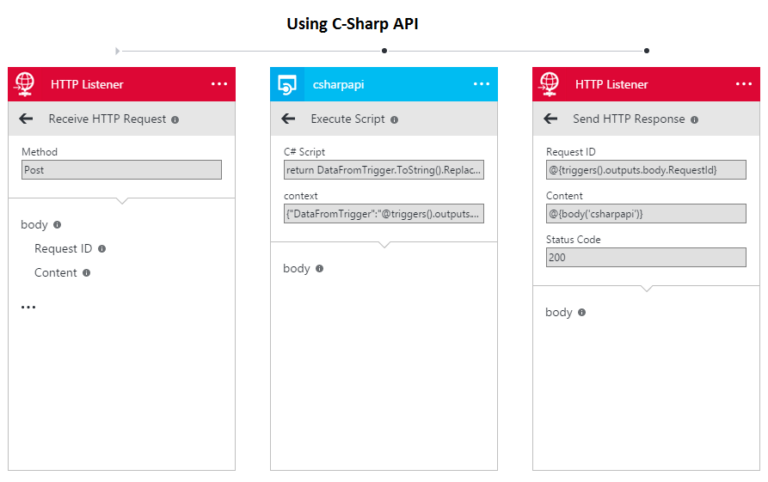Edit the Content field with body('csharpapi')

[x=646, y=214]
